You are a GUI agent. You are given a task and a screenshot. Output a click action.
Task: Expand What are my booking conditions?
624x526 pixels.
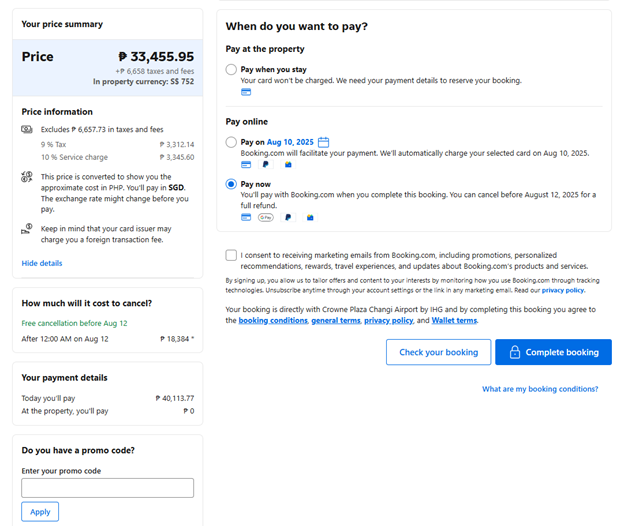pyautogui.click(x=540, y=389)
